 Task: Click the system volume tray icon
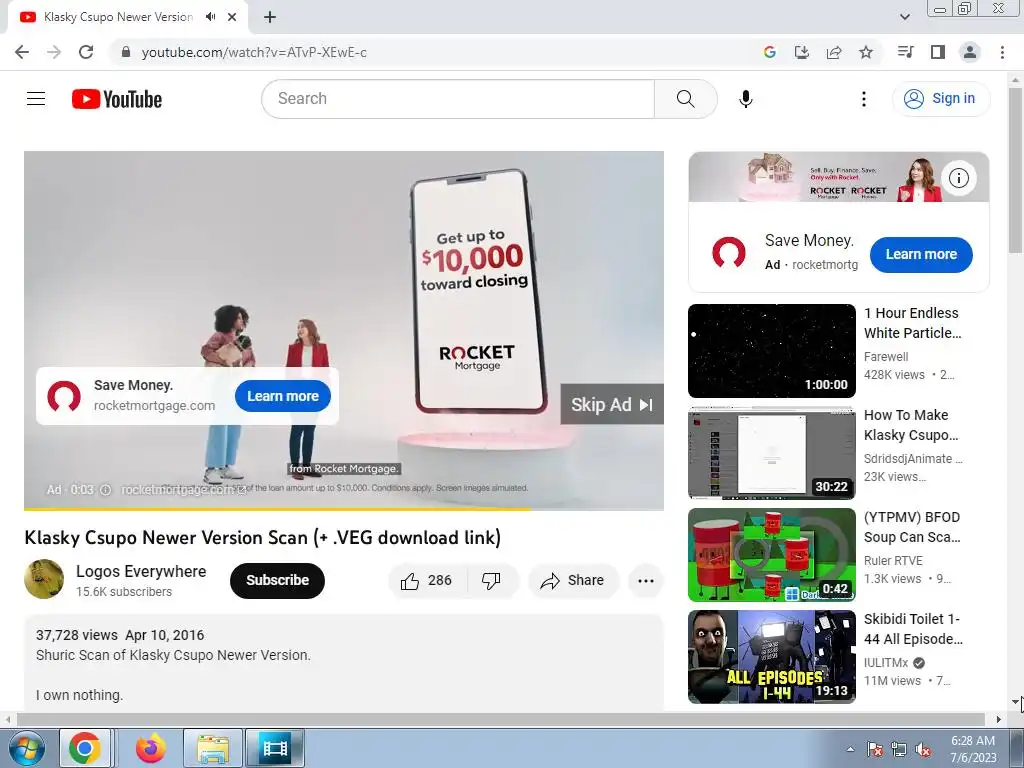(923, 749)
